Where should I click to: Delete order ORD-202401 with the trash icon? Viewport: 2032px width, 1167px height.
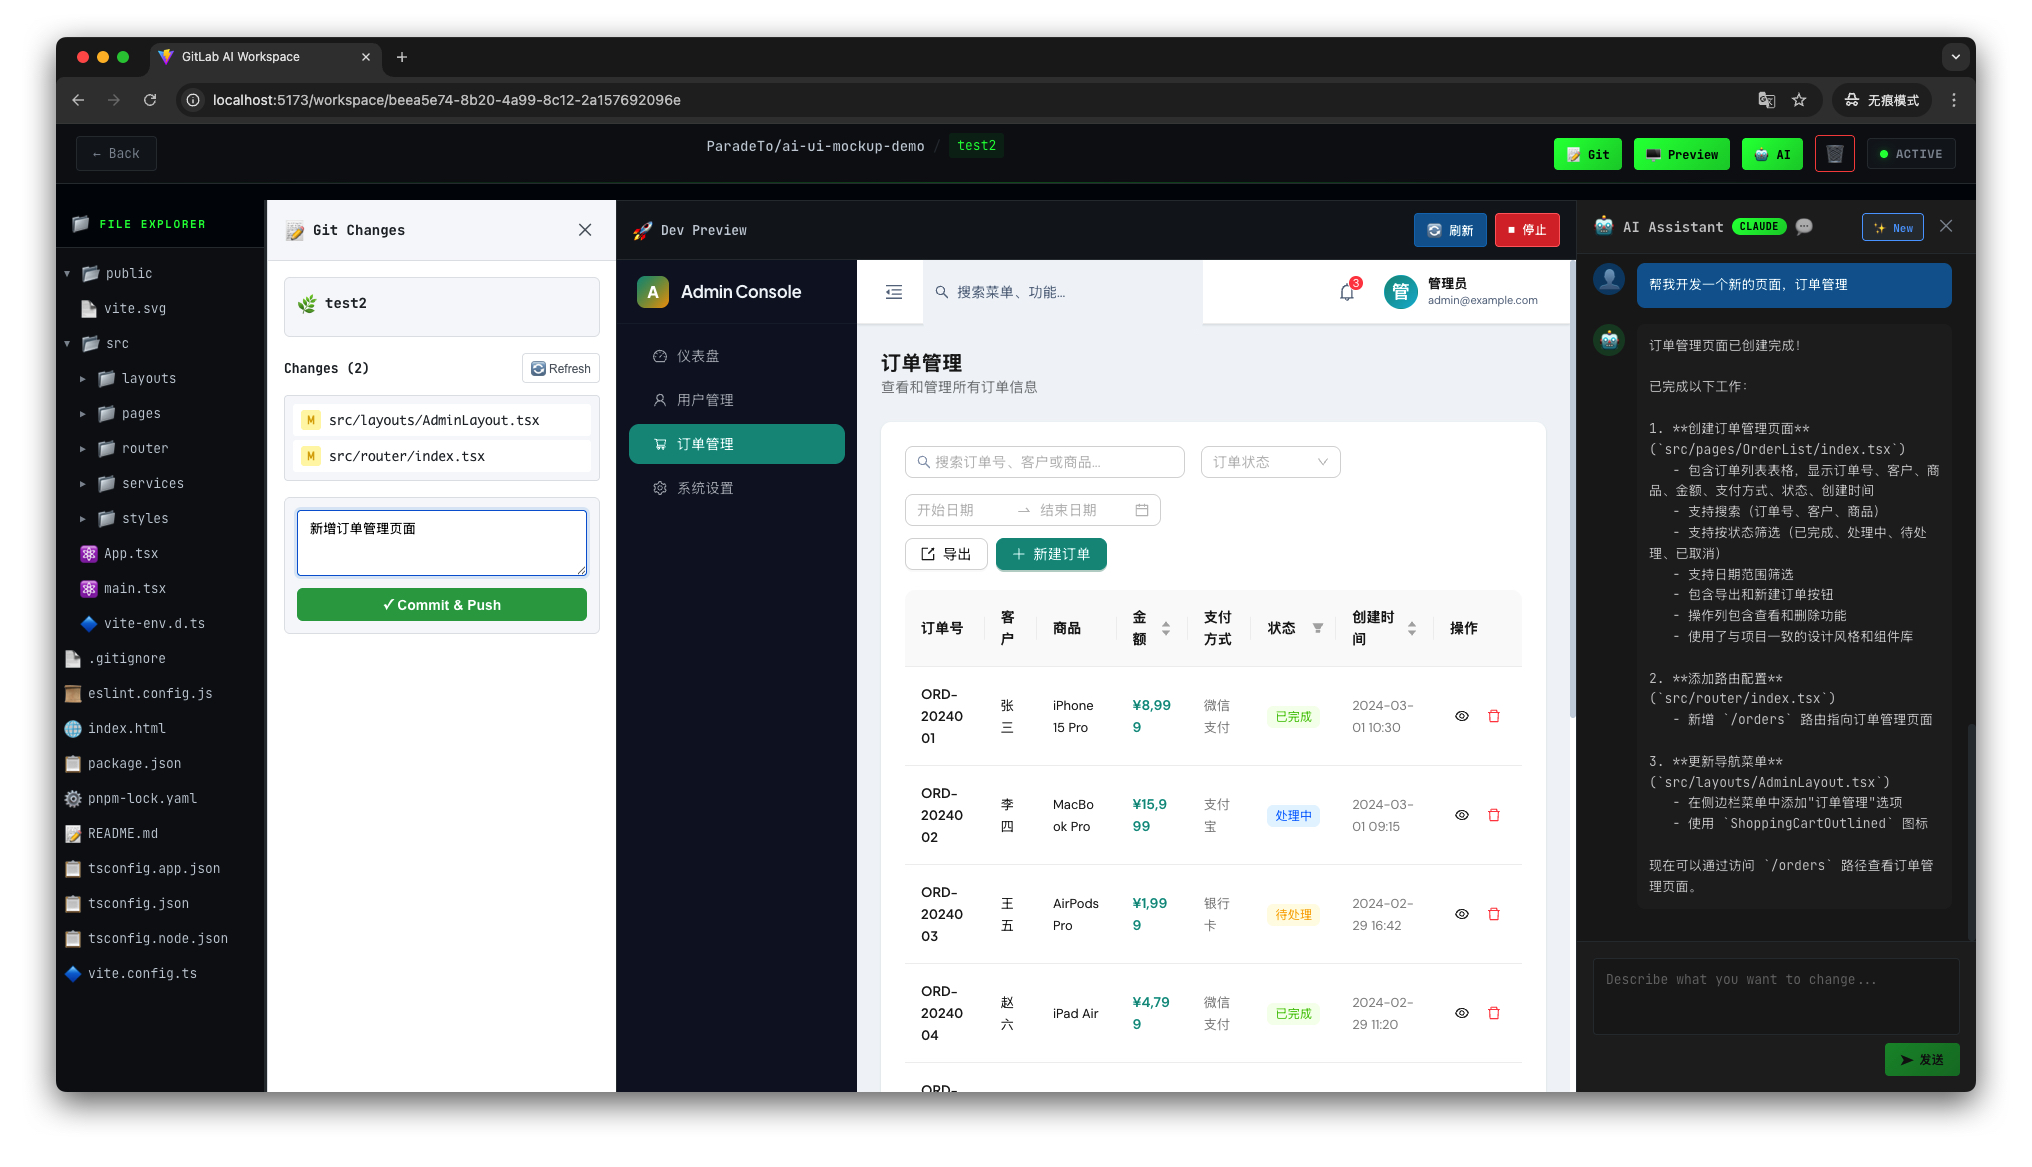coord(1493,716)
